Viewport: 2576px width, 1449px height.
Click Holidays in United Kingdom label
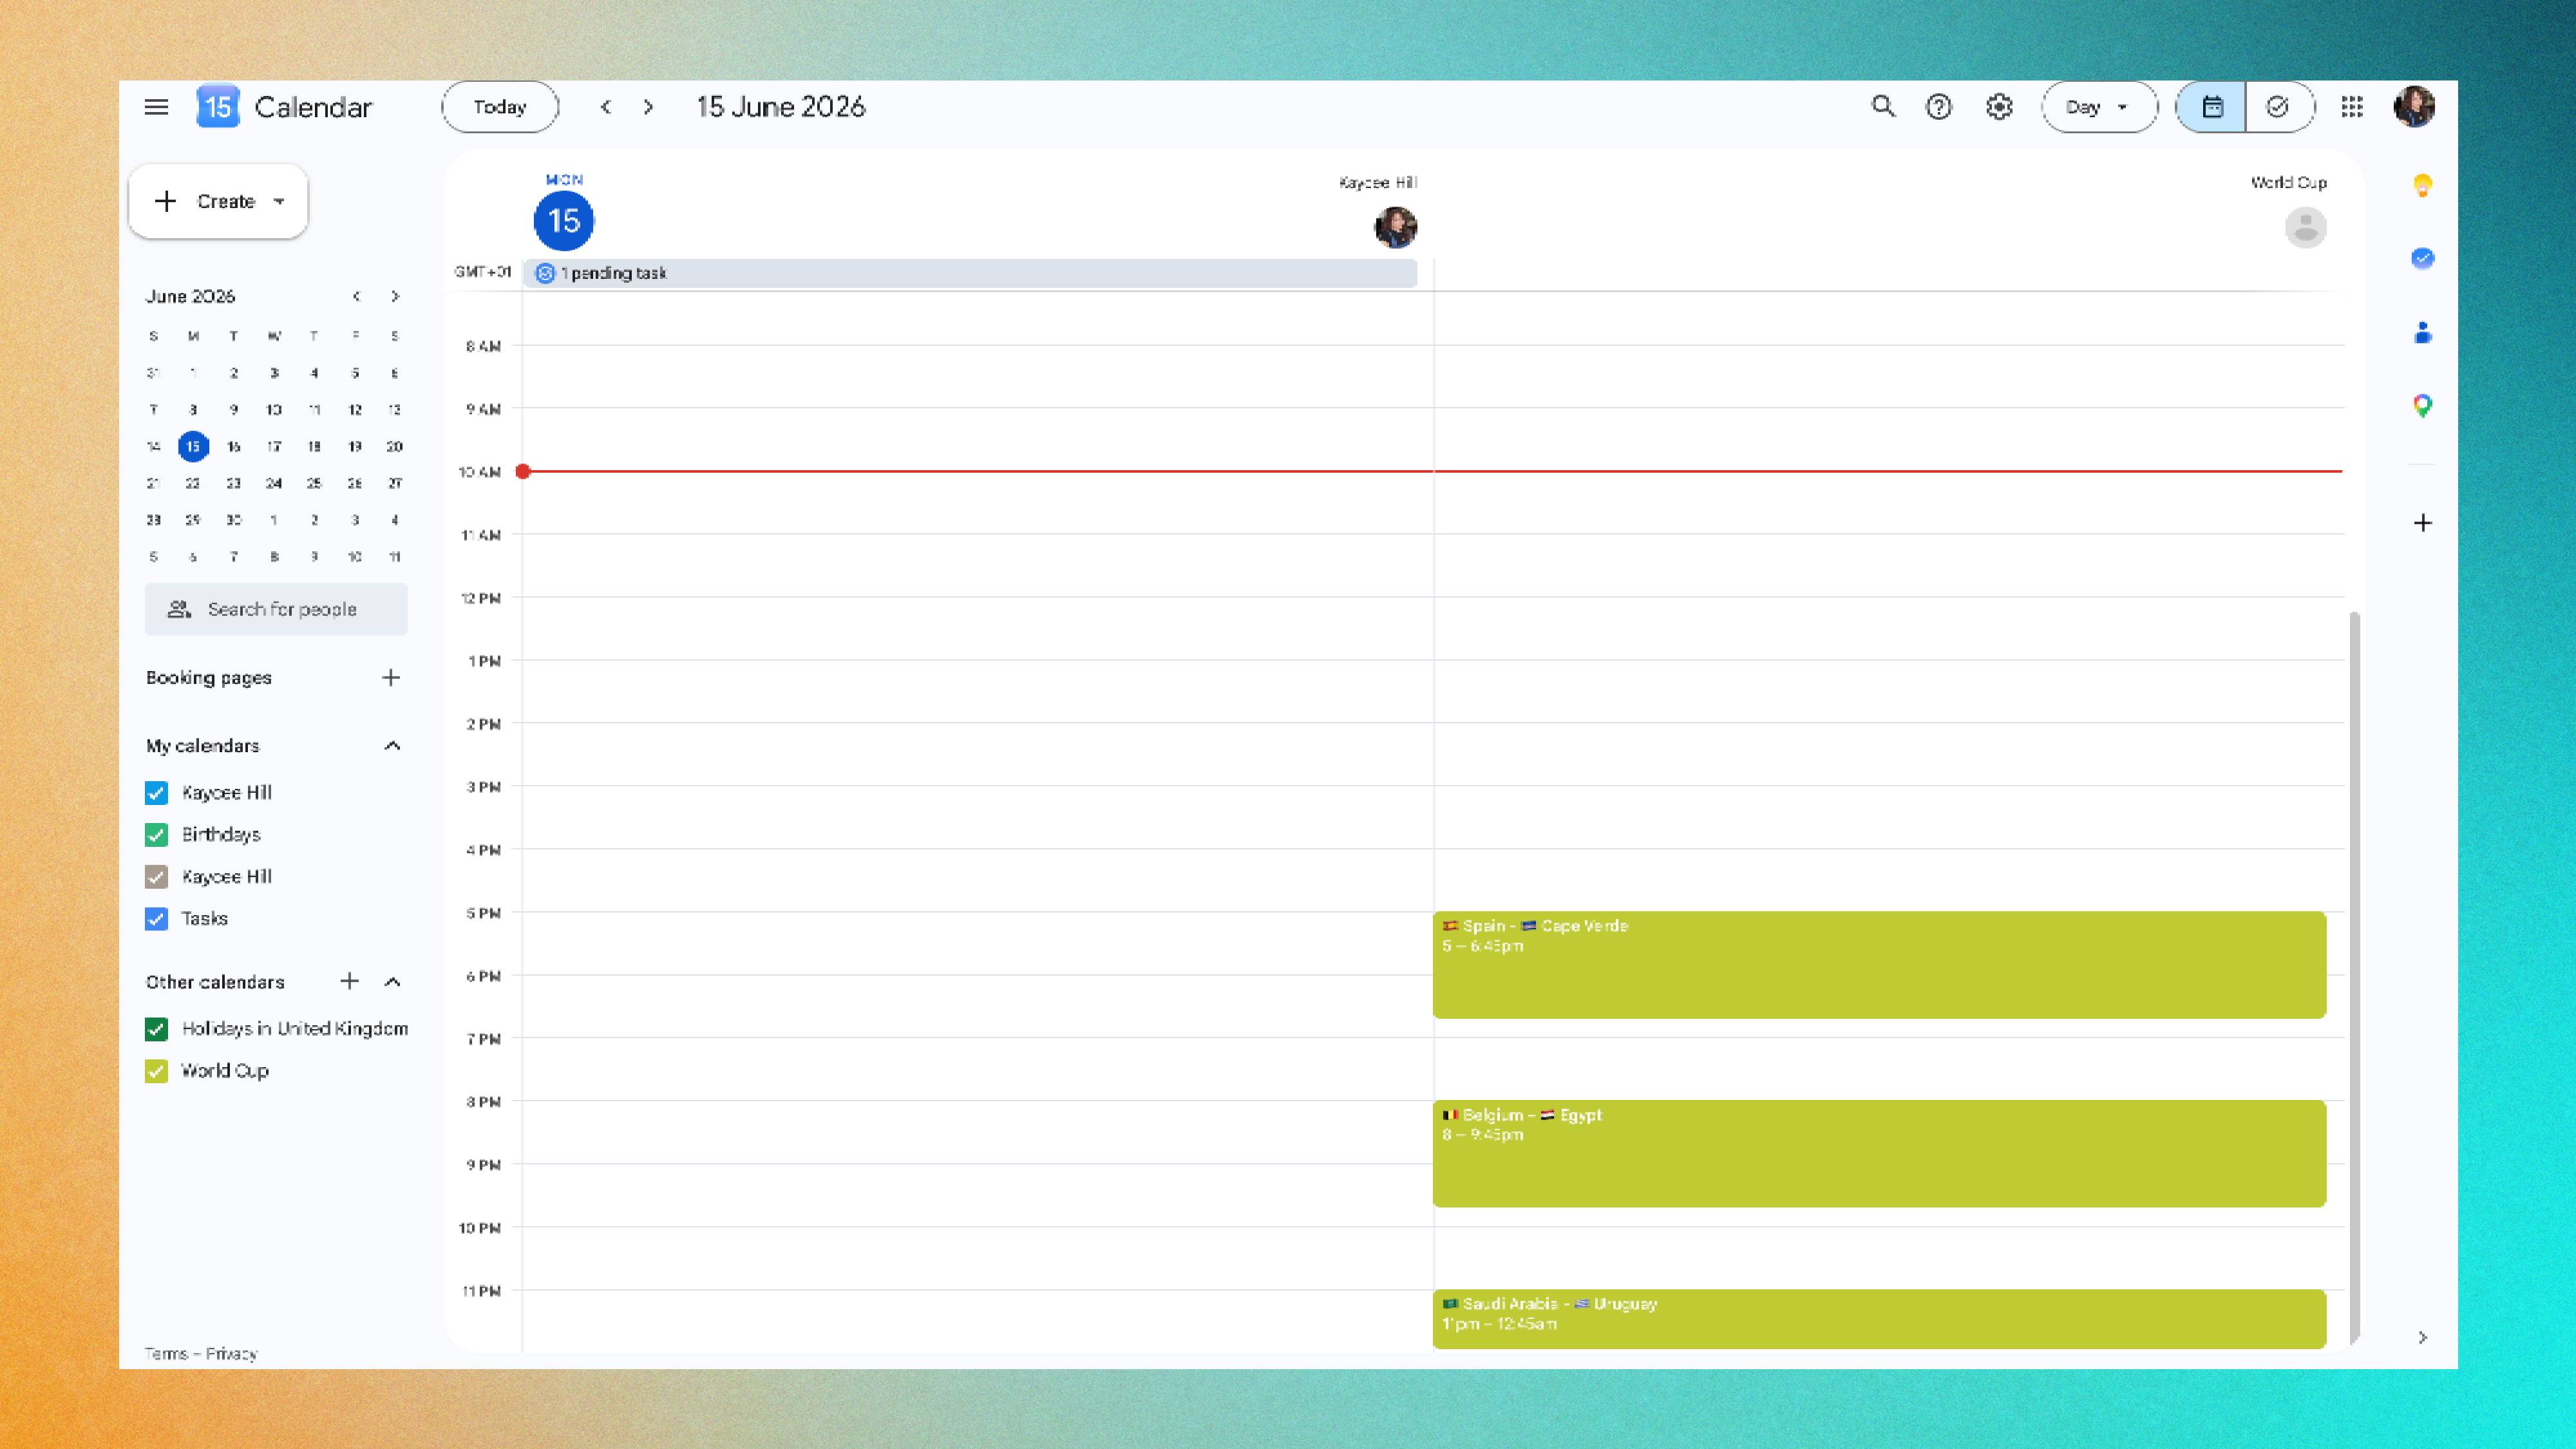click(x=295, y=1029)
